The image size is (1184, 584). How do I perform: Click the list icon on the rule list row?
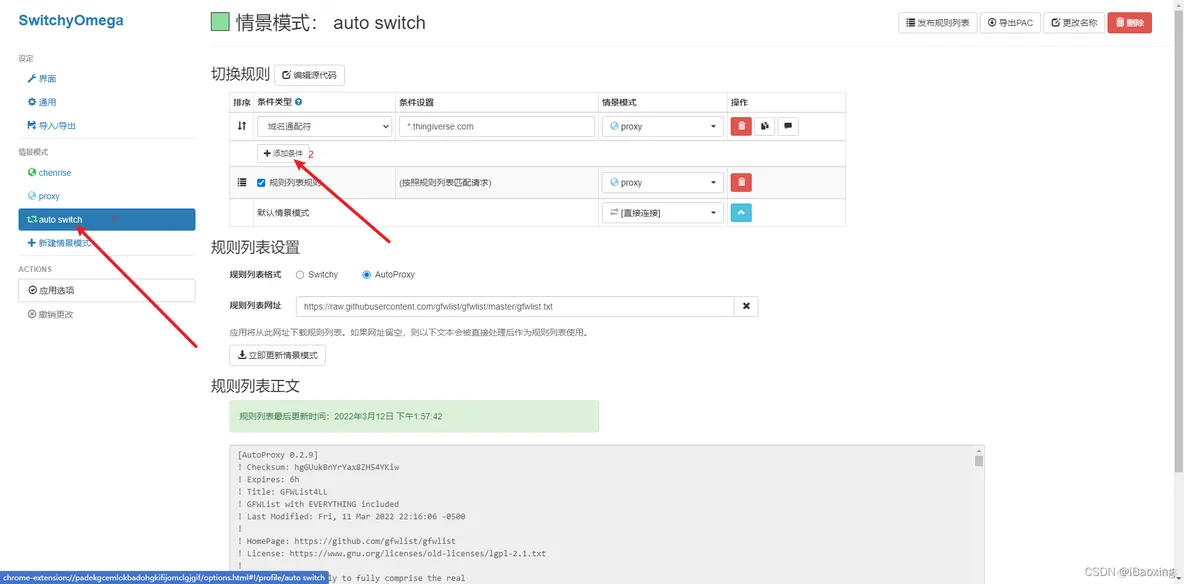[x=242, y=182]
